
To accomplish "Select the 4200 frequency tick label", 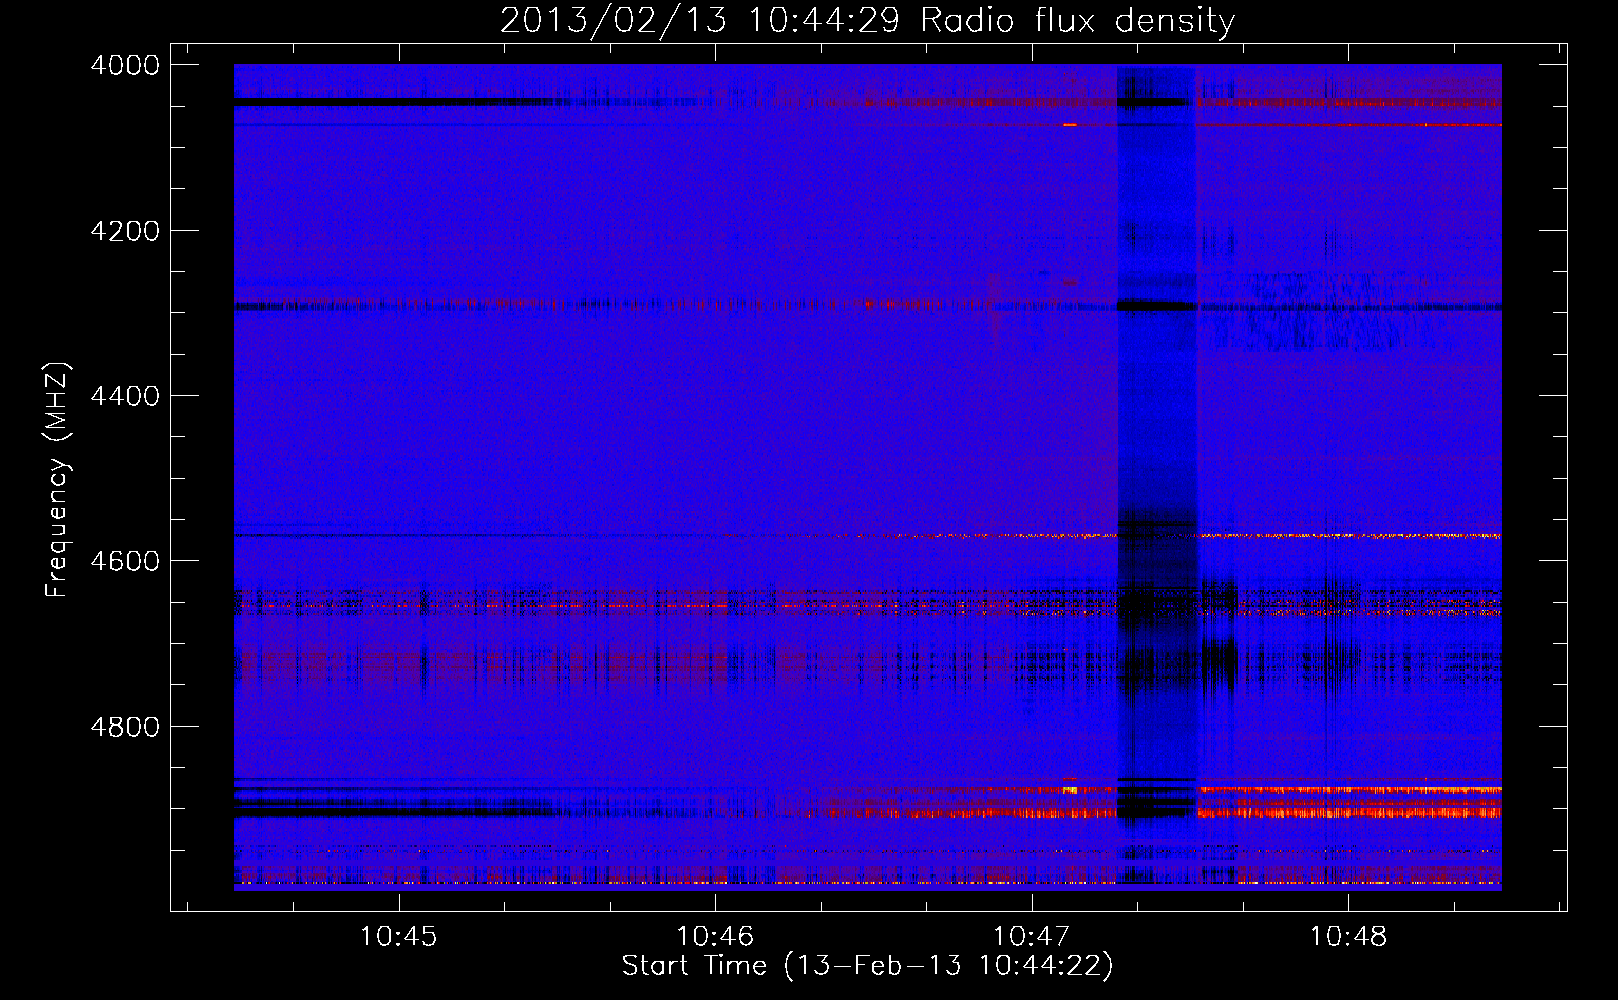I will coord(125,231).
